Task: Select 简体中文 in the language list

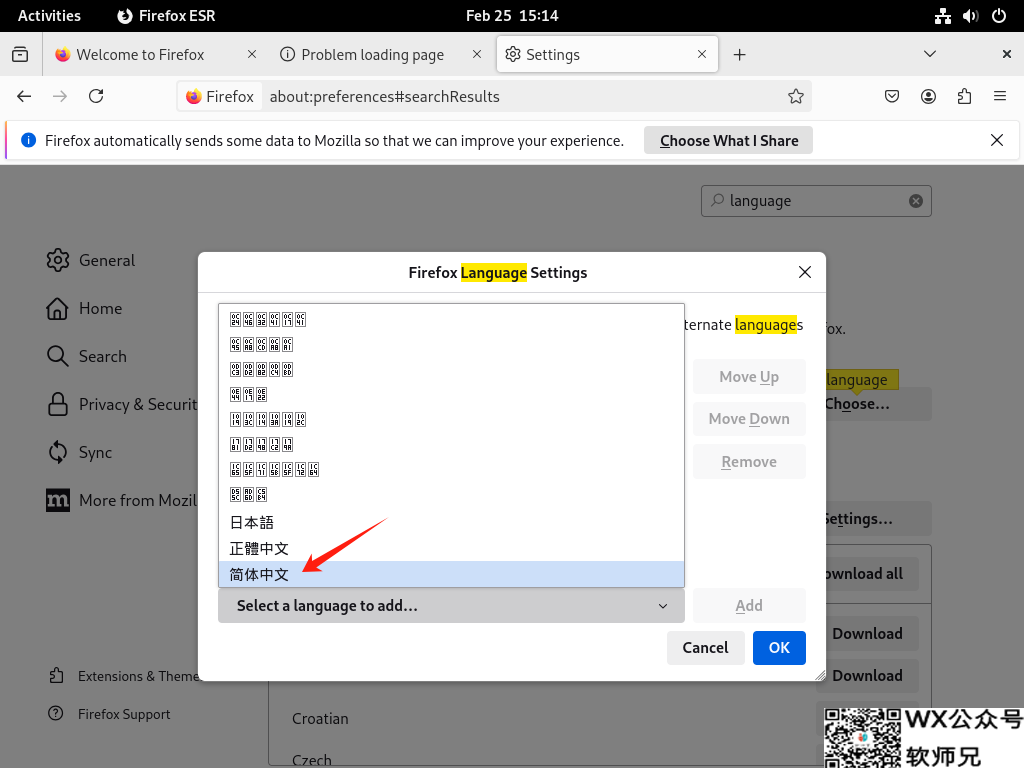Action: click(451, 574)
